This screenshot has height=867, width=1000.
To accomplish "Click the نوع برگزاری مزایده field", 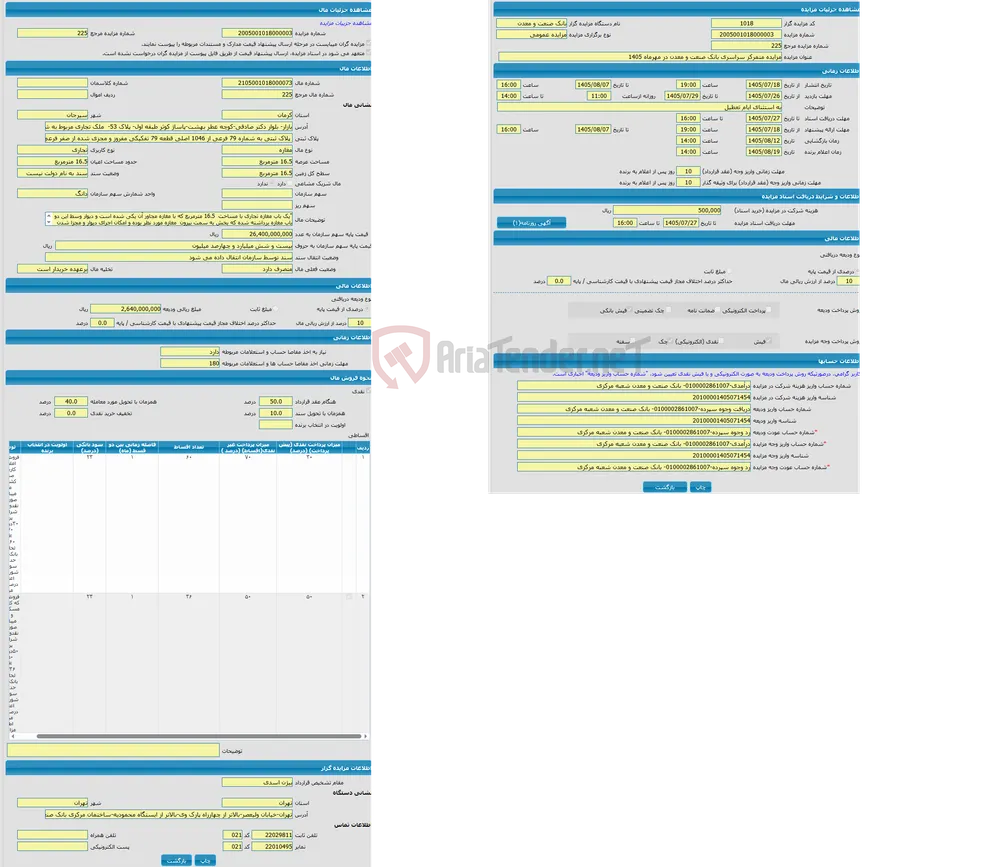I will 532,34.
